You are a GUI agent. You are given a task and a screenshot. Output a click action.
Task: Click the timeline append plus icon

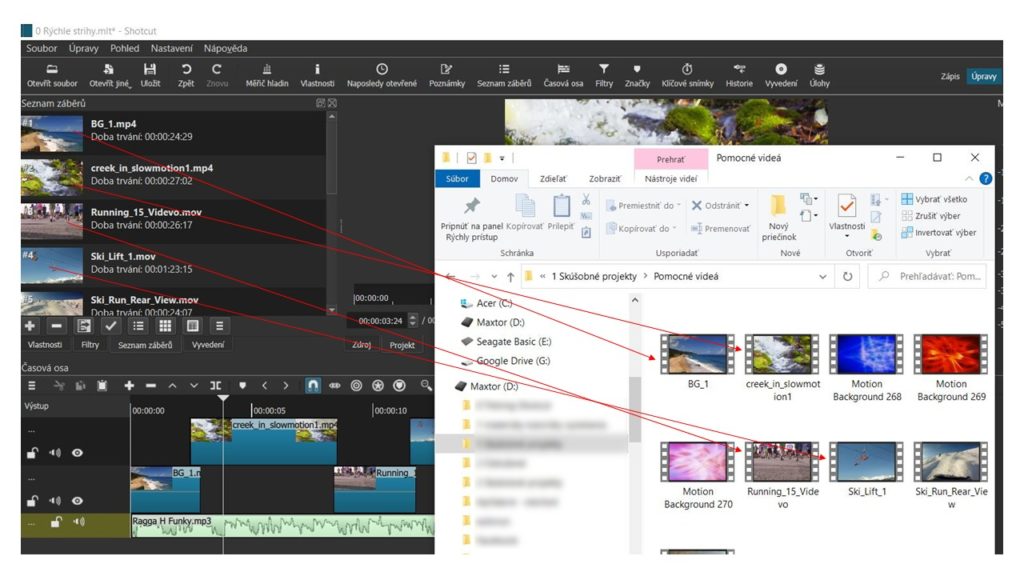129,386
